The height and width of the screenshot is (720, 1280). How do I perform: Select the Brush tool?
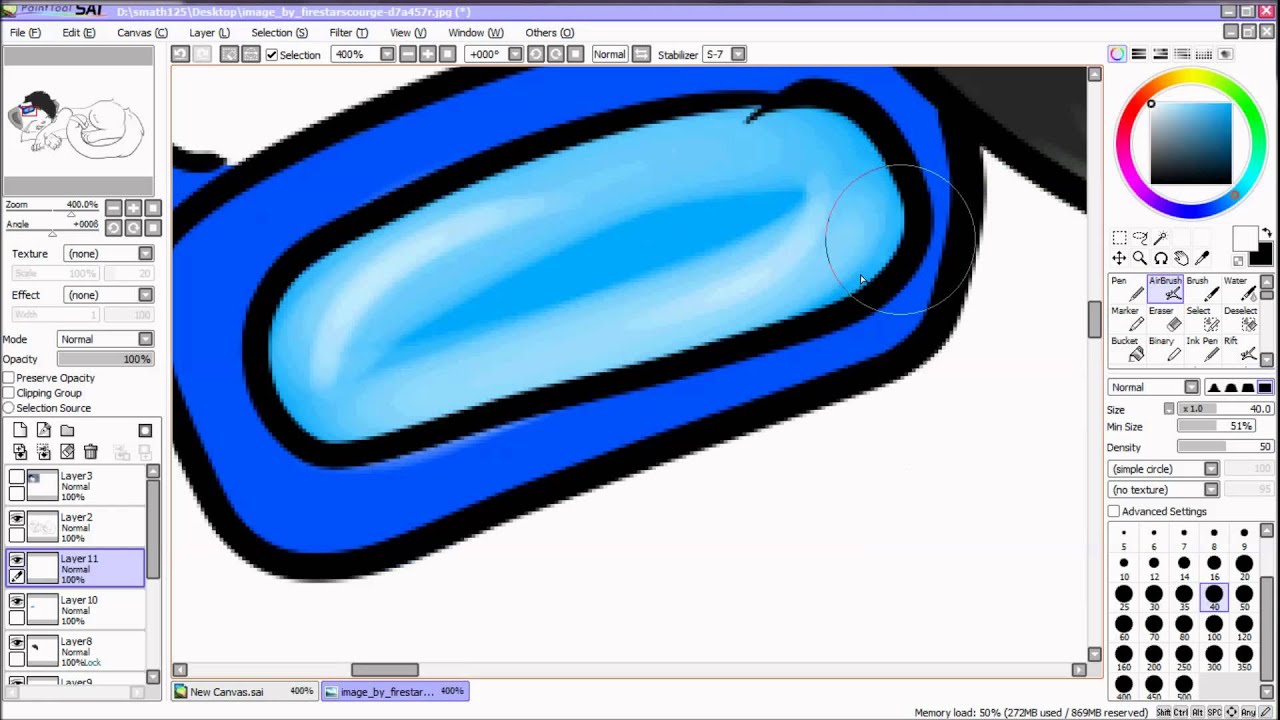point(1203,288)
